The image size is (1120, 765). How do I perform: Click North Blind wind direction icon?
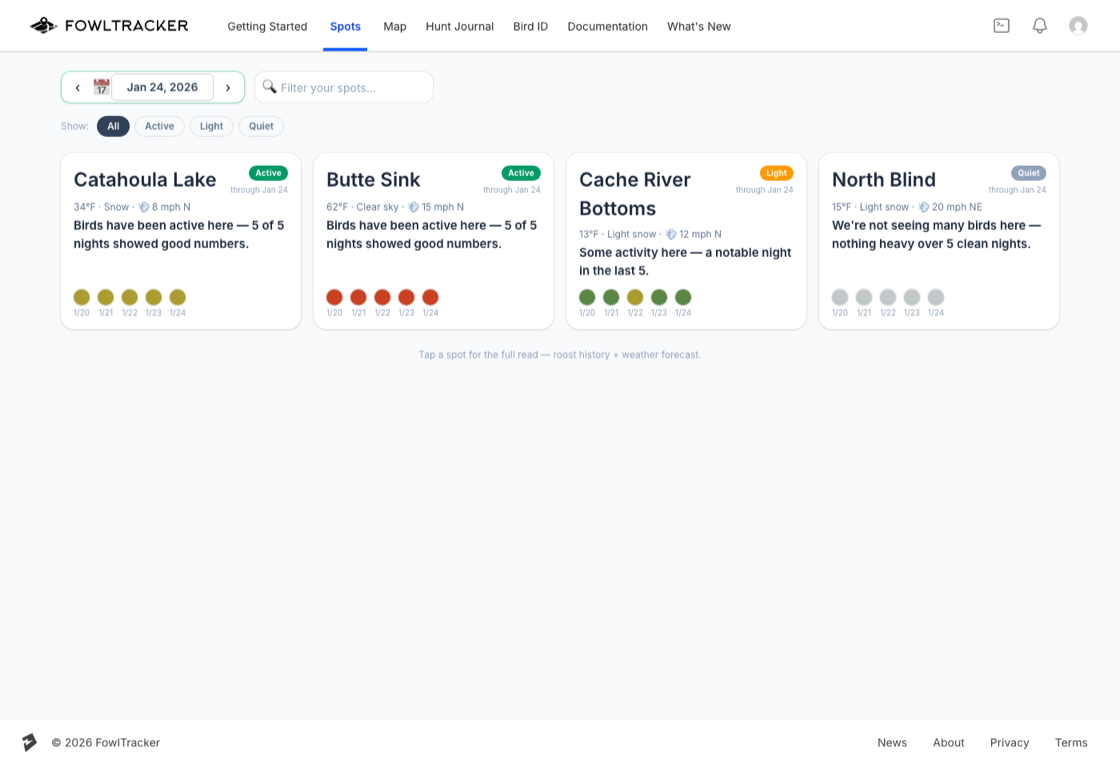coord(924,207)
